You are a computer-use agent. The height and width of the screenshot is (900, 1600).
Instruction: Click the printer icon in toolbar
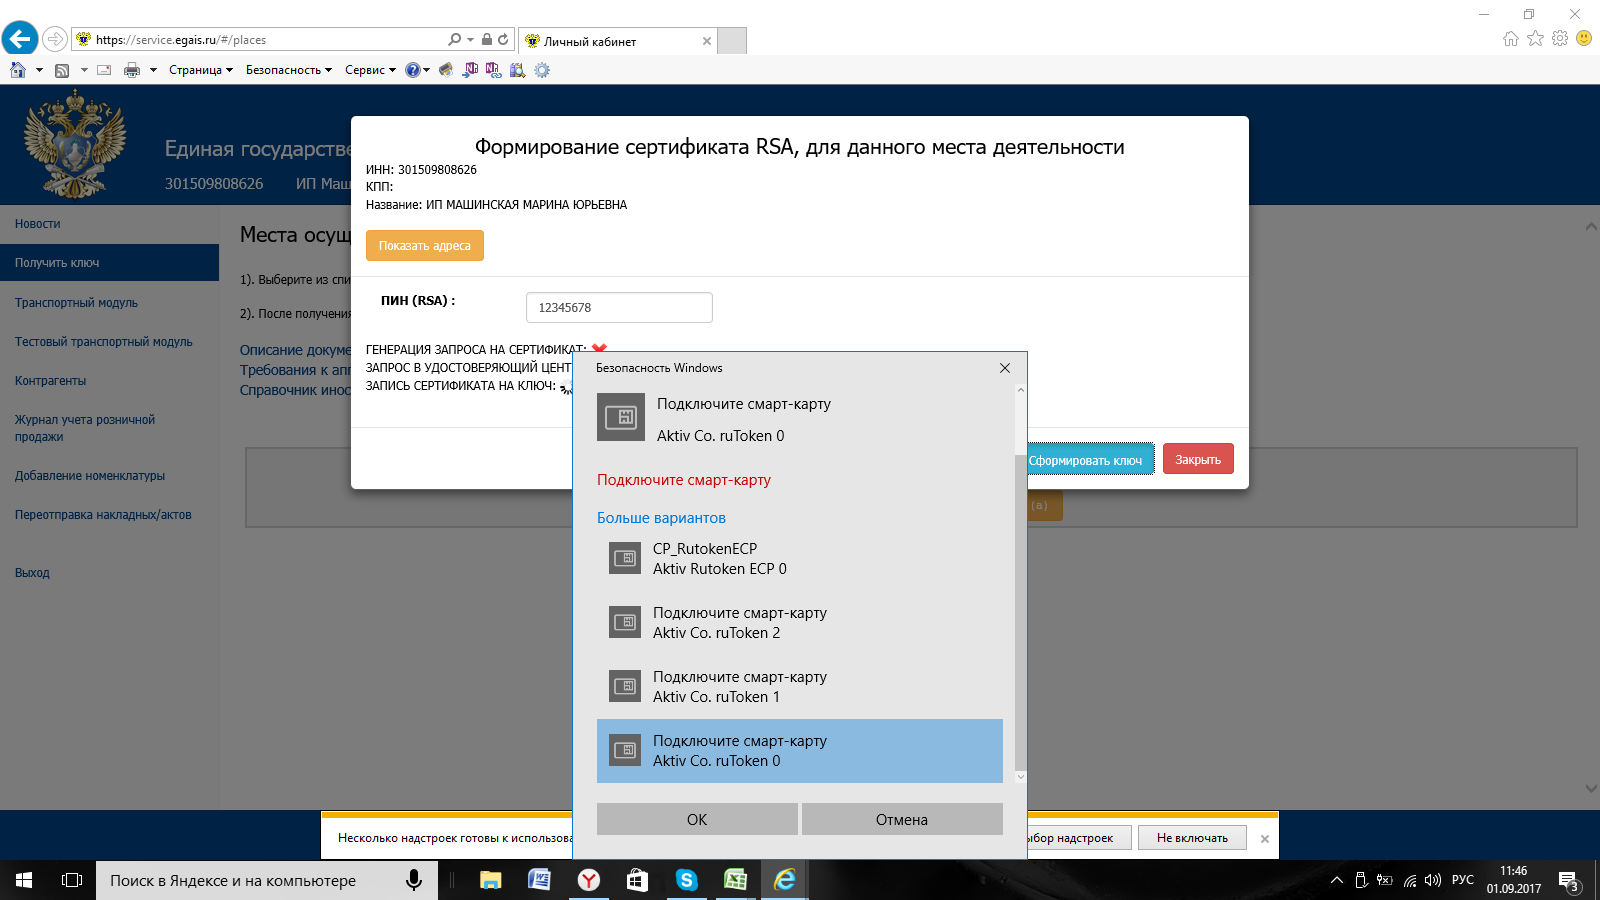coord(132,70)
